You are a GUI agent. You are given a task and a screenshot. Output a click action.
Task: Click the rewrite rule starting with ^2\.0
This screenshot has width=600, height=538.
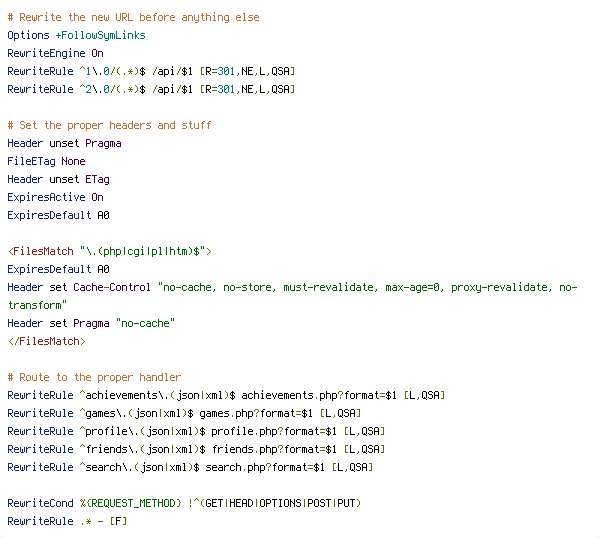click(x=151, y=89)
